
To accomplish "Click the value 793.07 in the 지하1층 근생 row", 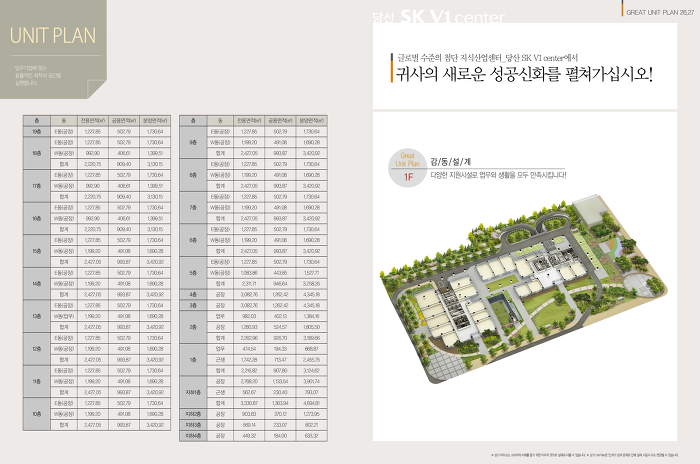I will (x=311, y=393).
